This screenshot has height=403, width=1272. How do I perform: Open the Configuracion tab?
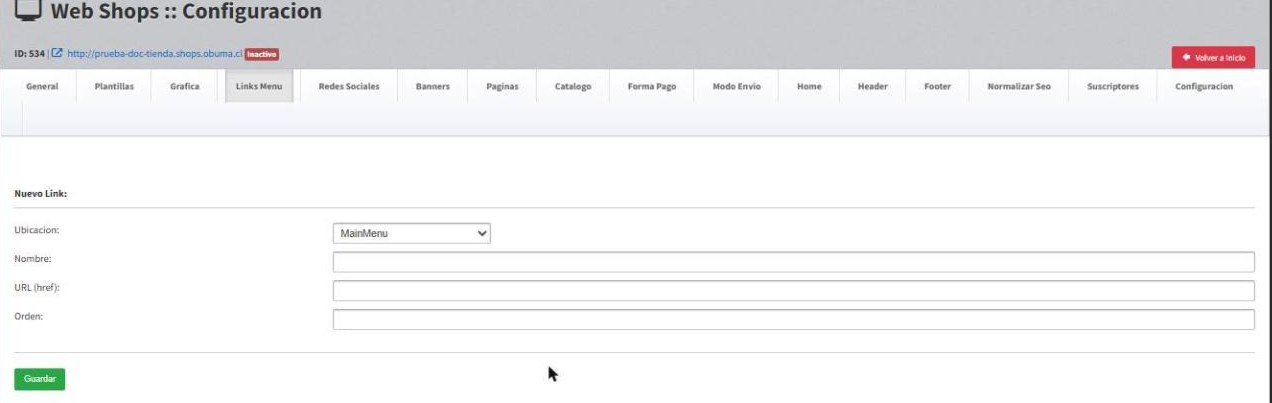pyautogui.click(x=1204, y=86)
